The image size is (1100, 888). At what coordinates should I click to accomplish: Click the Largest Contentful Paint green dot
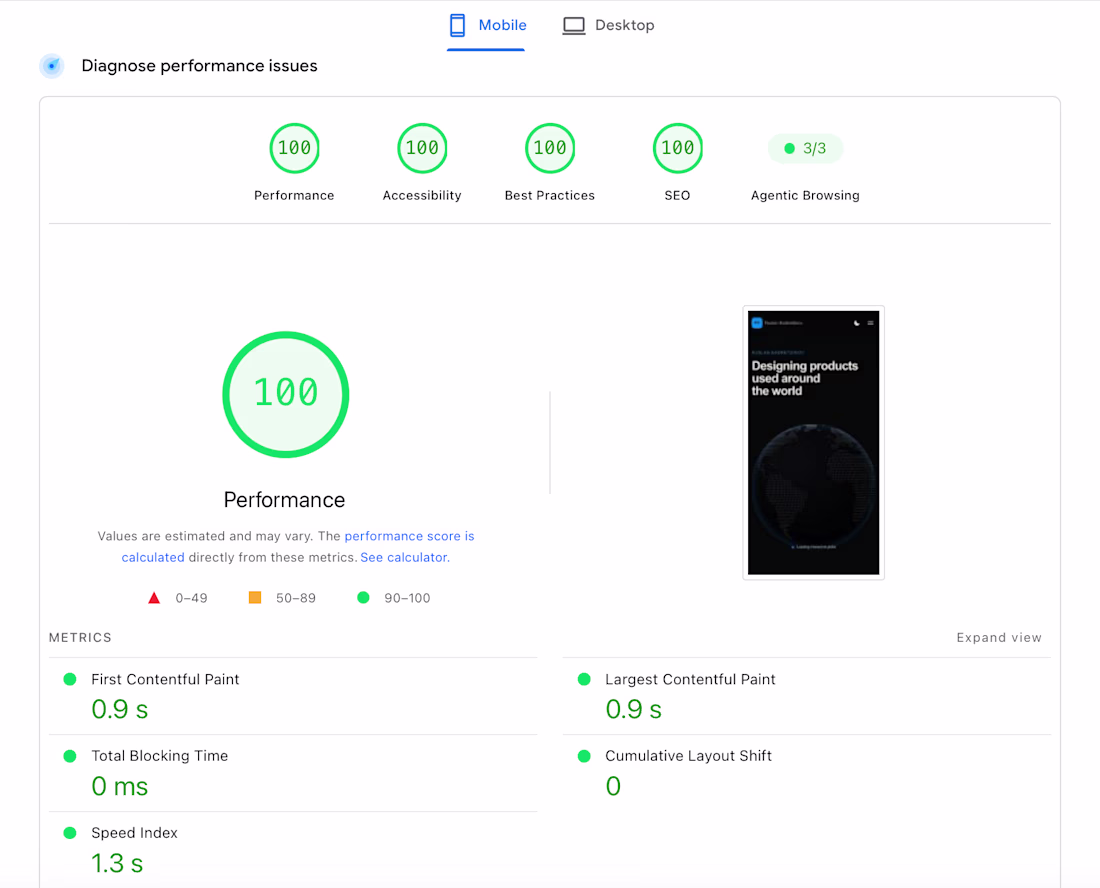point(584,679)
